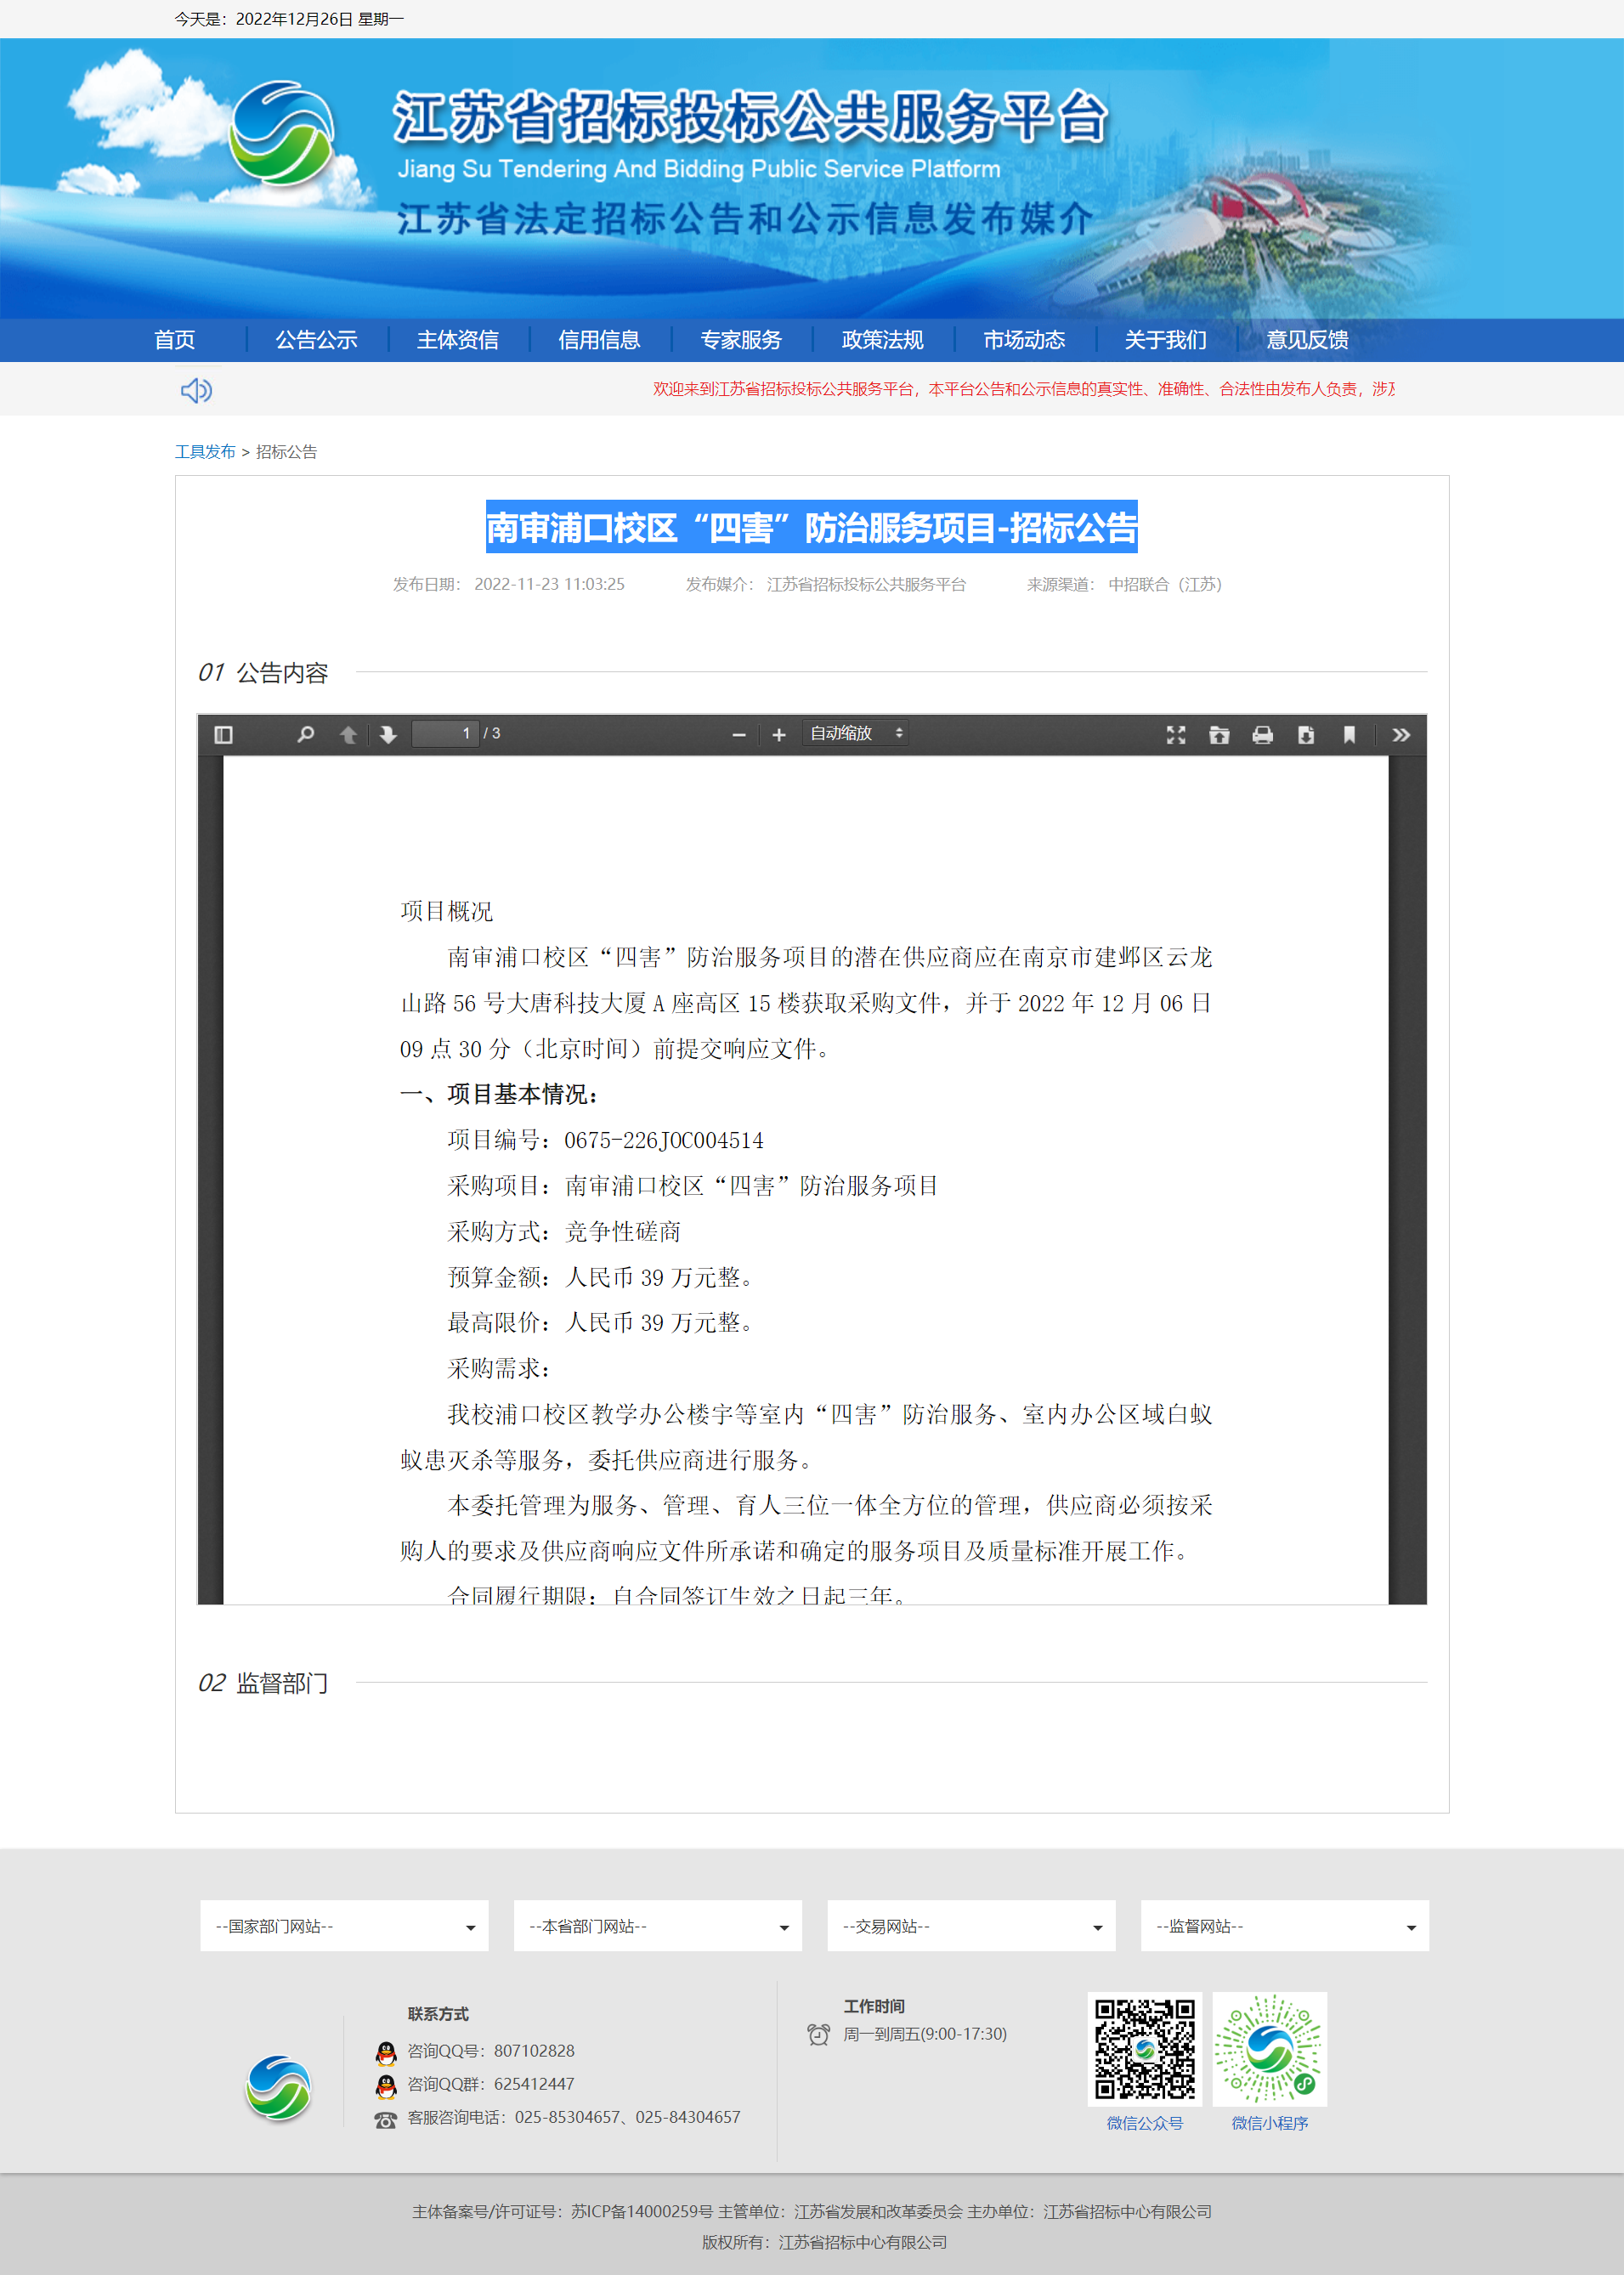Switch PDF to presentation fullscreen mode
Viewport: 1624px width, 2275px height.
click(1176, 735)
